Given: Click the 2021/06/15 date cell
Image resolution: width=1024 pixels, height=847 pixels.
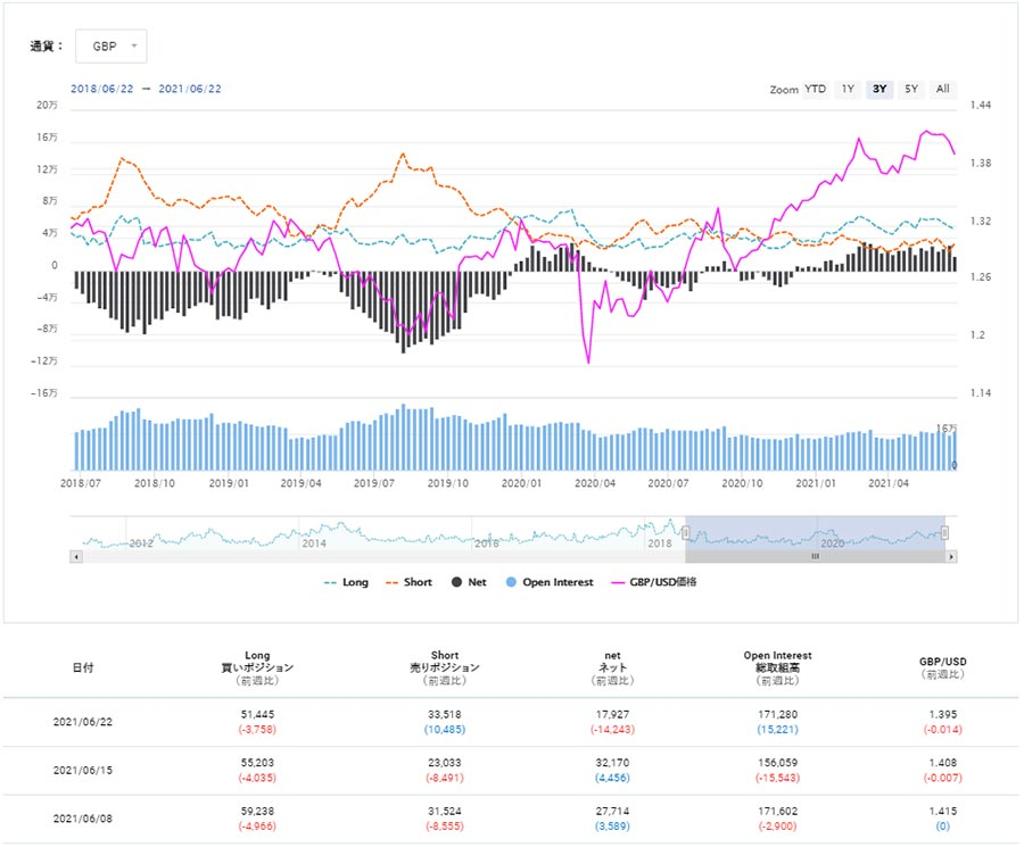Looking at the screenshot, I should 83,770.
